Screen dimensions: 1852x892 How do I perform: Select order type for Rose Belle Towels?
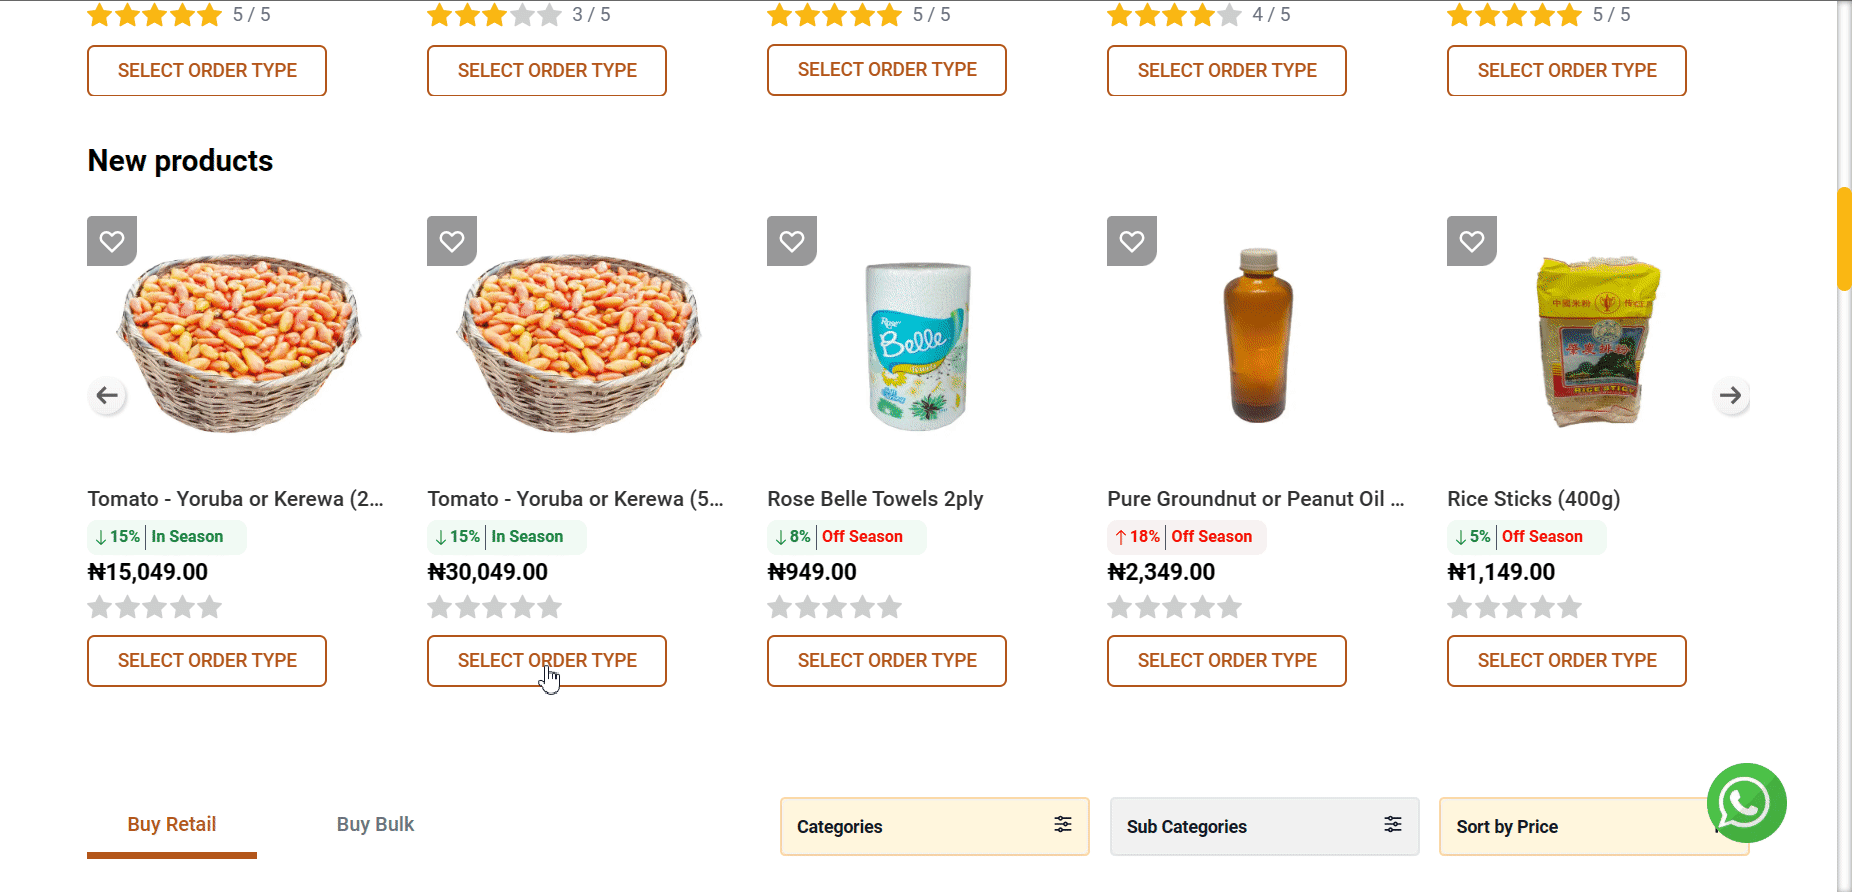(x=887, y=661)
